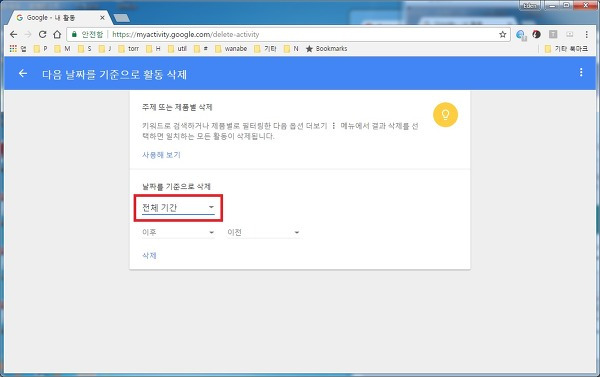Open the wanabe bookmarks folder
Screen dimensions: 600x377
click(x=231, y=49)
